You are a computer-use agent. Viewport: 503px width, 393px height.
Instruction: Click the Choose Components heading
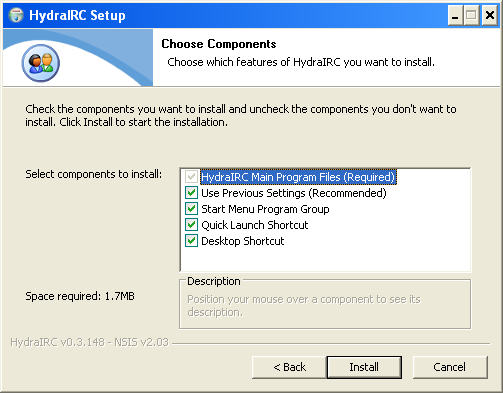tap(219, 44)
